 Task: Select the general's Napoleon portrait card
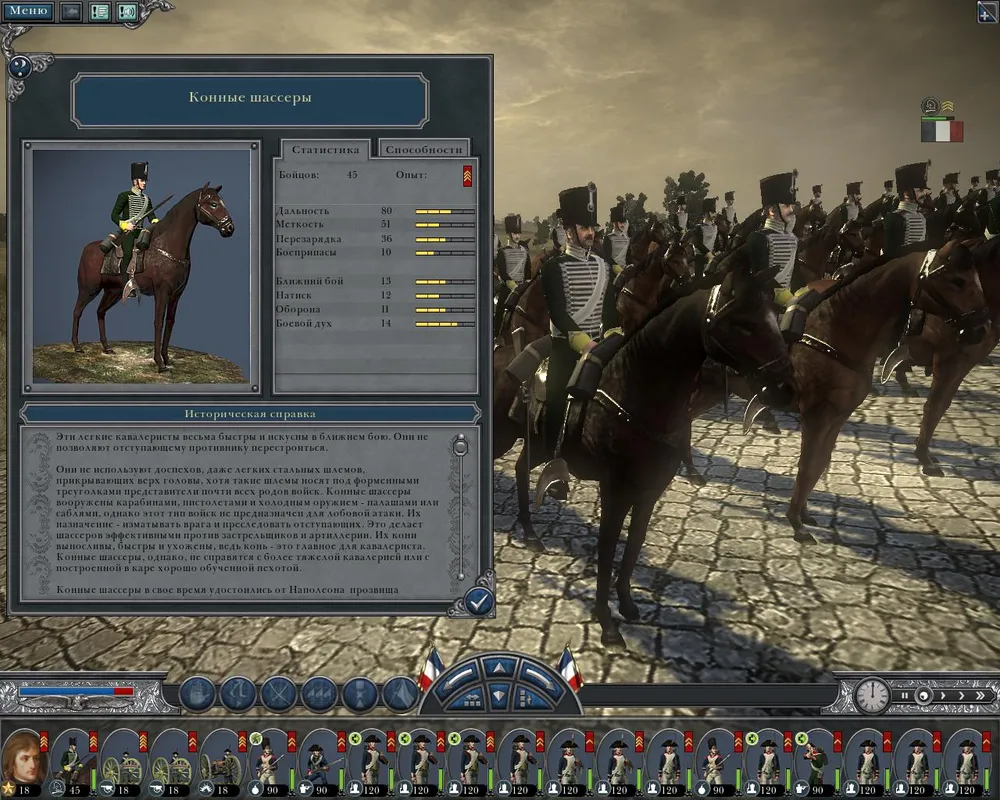(x=25, y=764)
